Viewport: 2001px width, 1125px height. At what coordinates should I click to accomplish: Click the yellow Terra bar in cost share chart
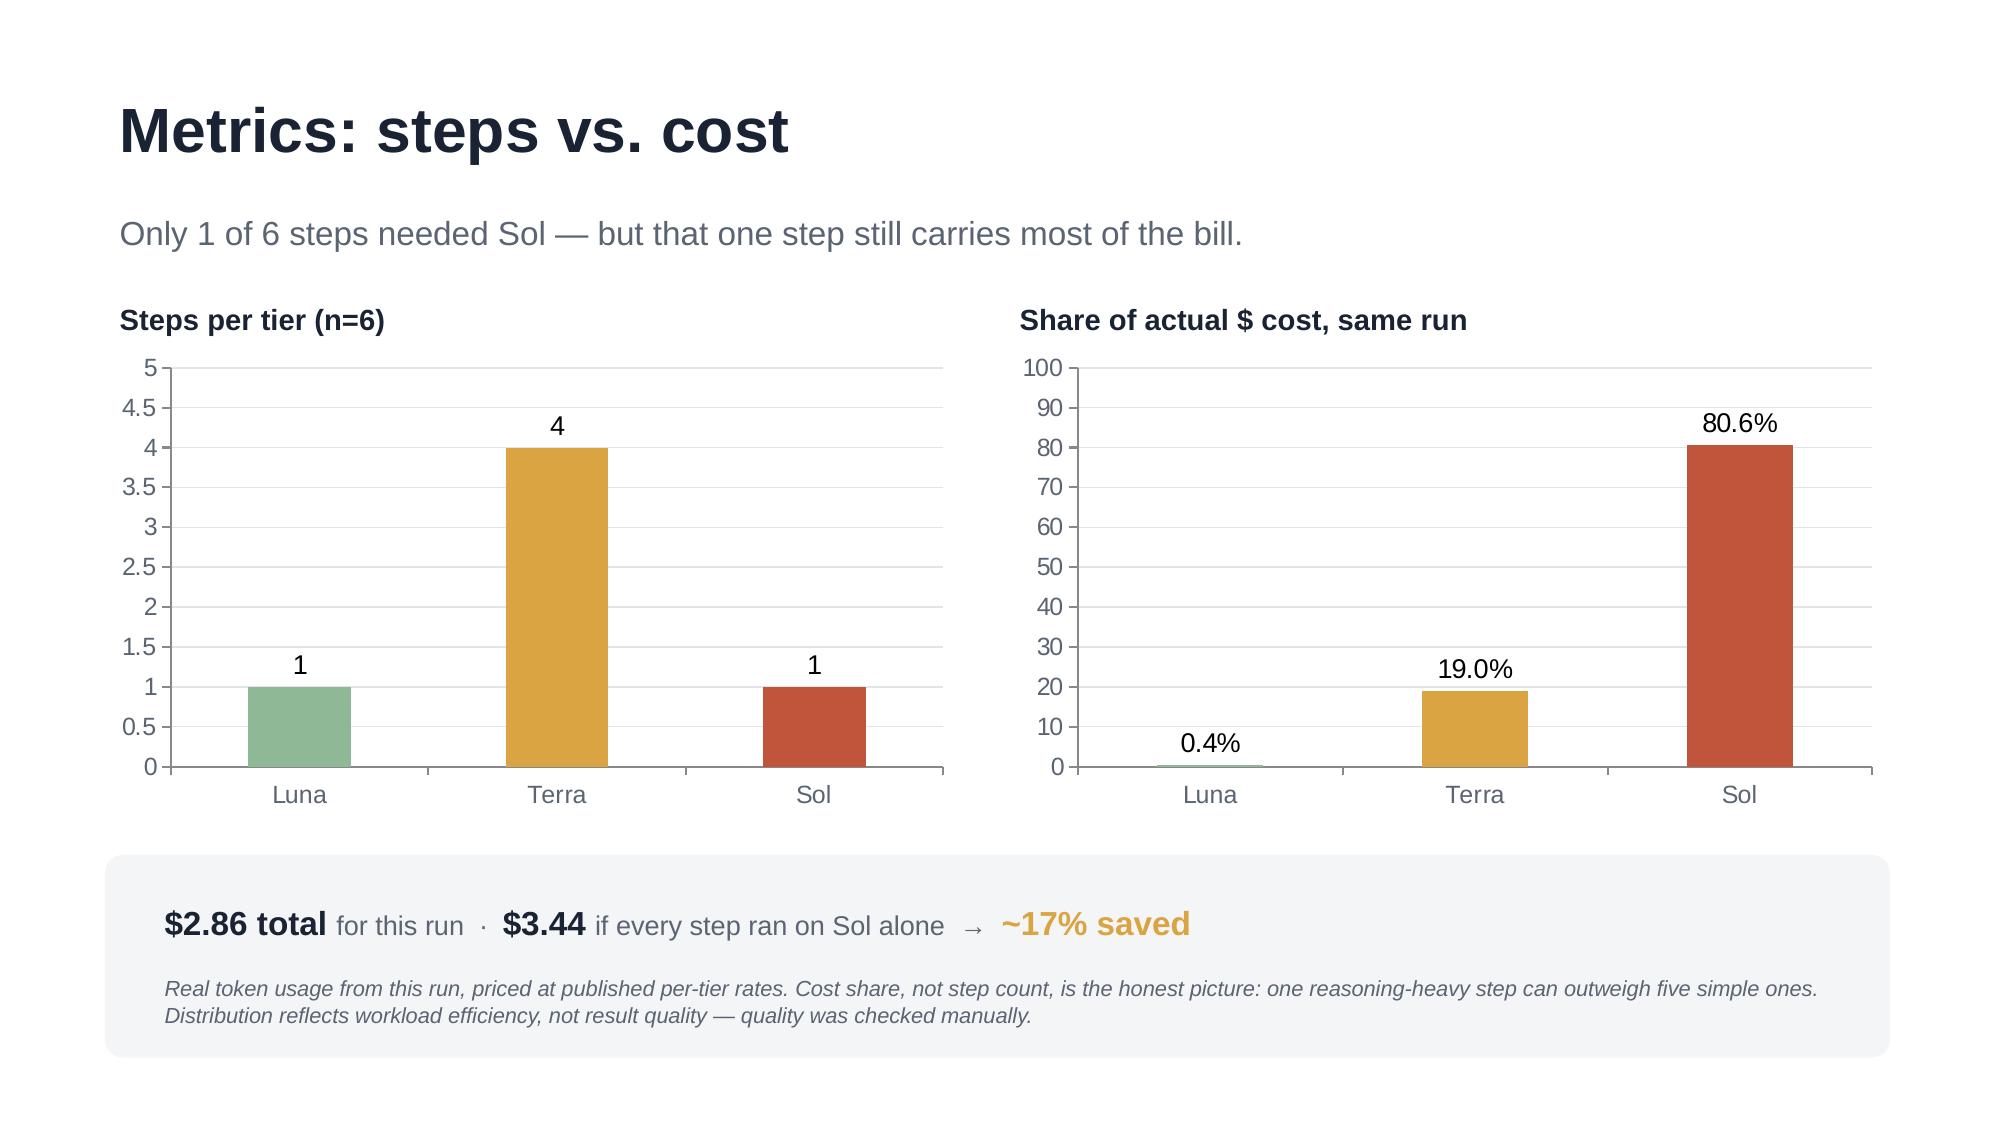(1474, 729)
